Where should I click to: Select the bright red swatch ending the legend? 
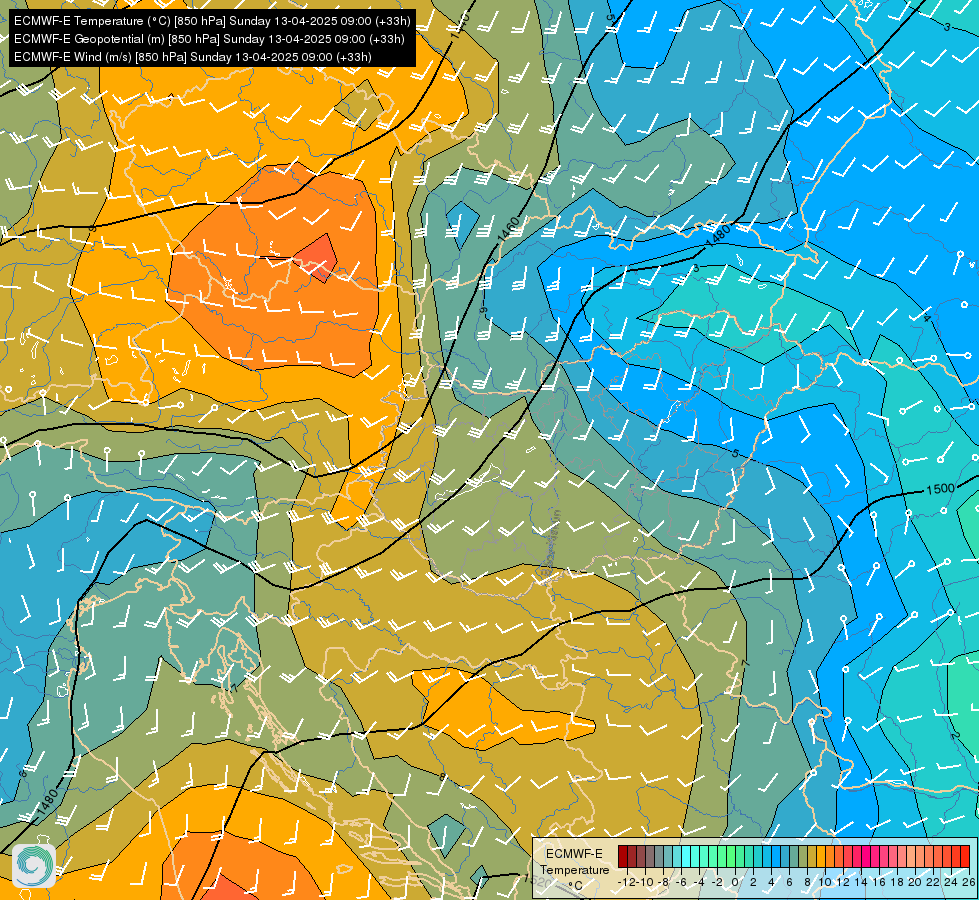(x=965, y=856)
